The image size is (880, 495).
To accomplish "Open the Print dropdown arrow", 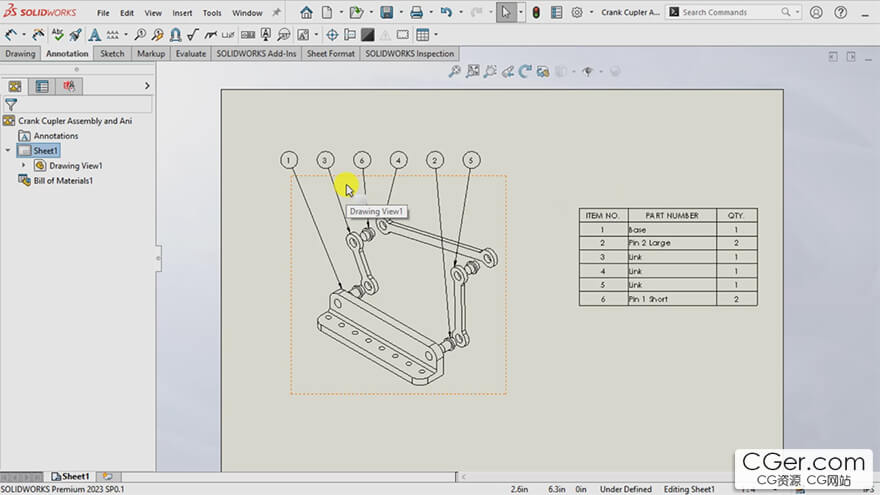I will tap(430, 12).
